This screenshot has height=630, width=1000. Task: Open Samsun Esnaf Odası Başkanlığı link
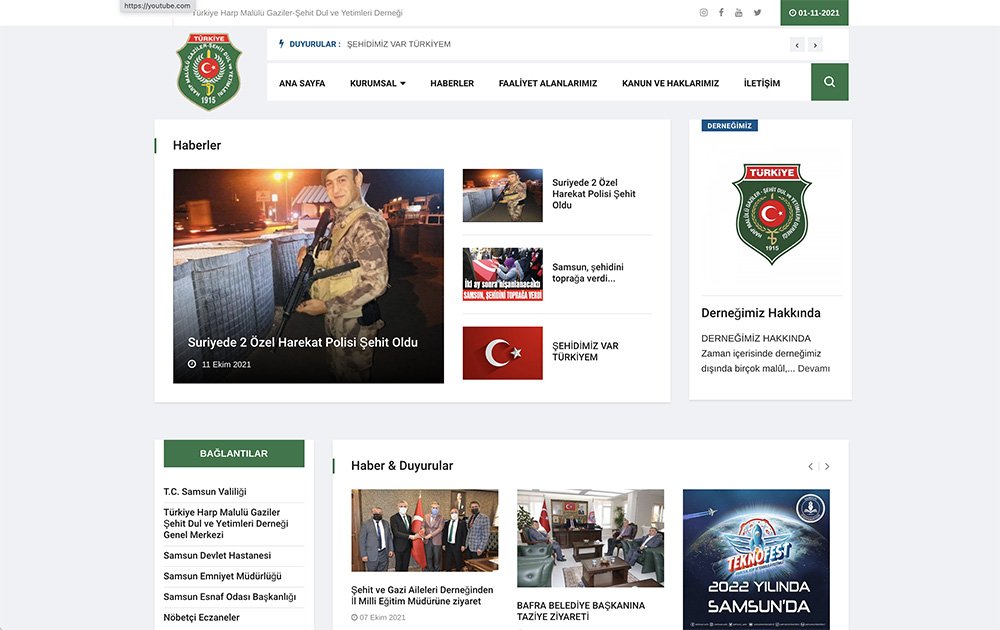tap(230, 597)
